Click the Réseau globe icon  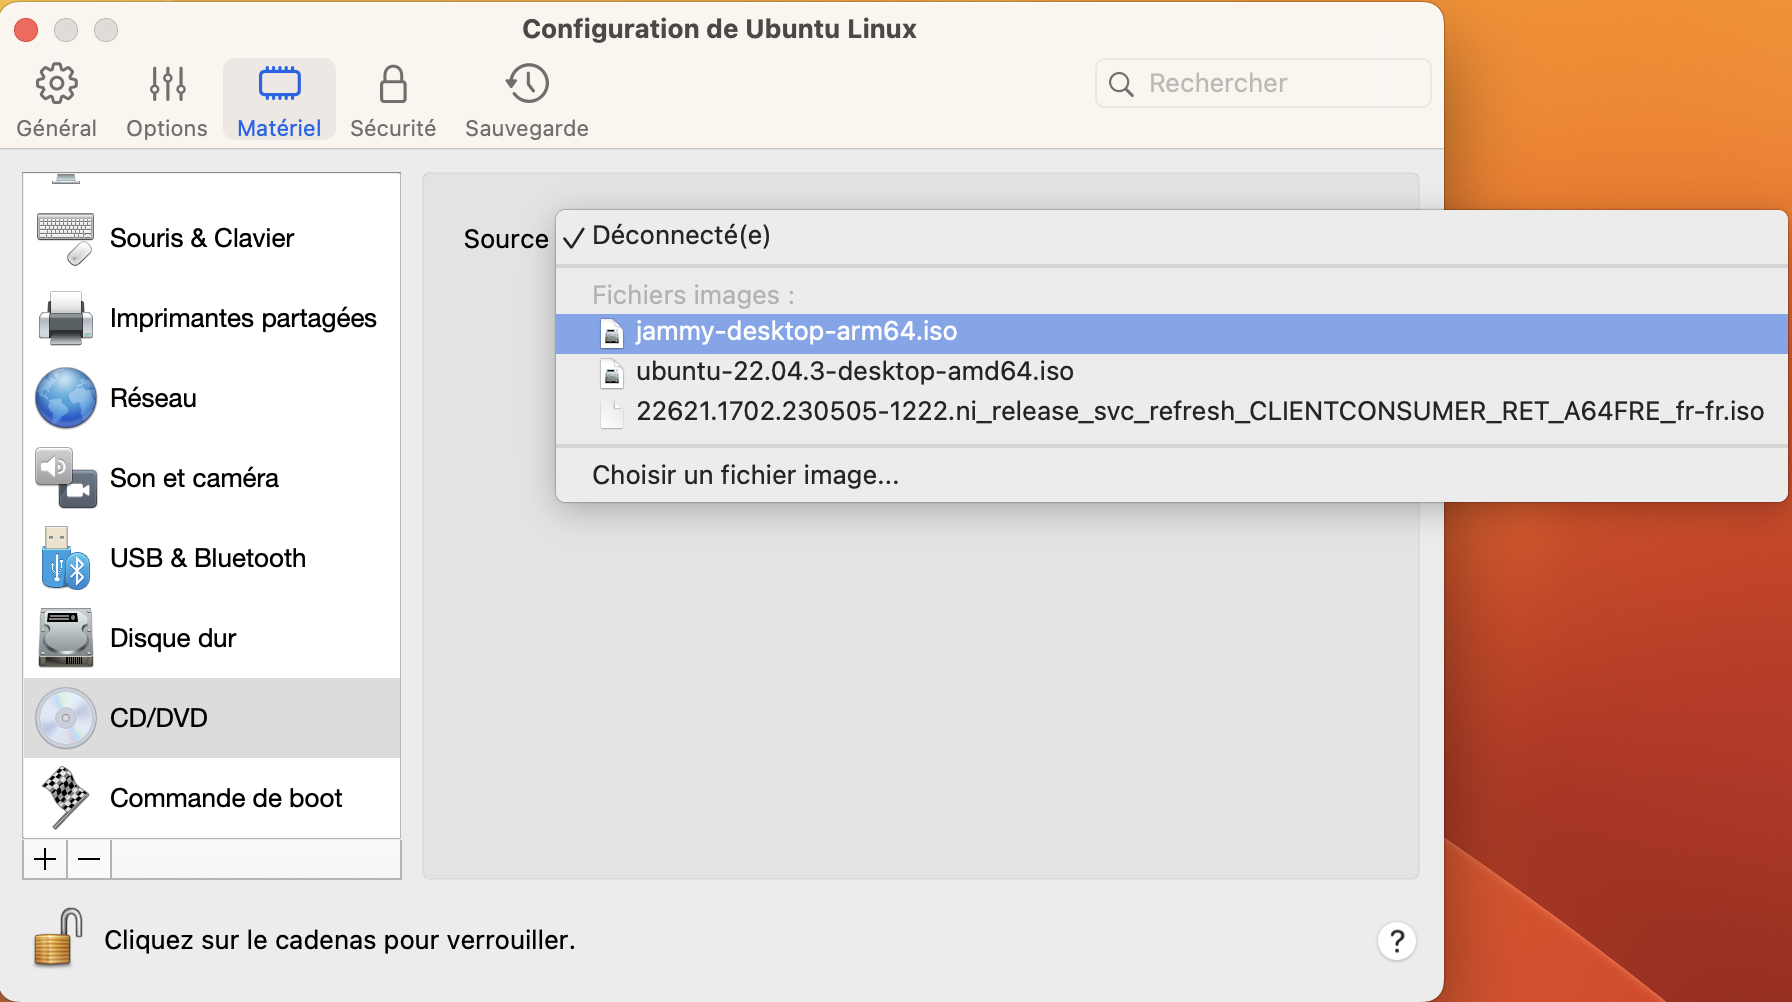point(66,398)
